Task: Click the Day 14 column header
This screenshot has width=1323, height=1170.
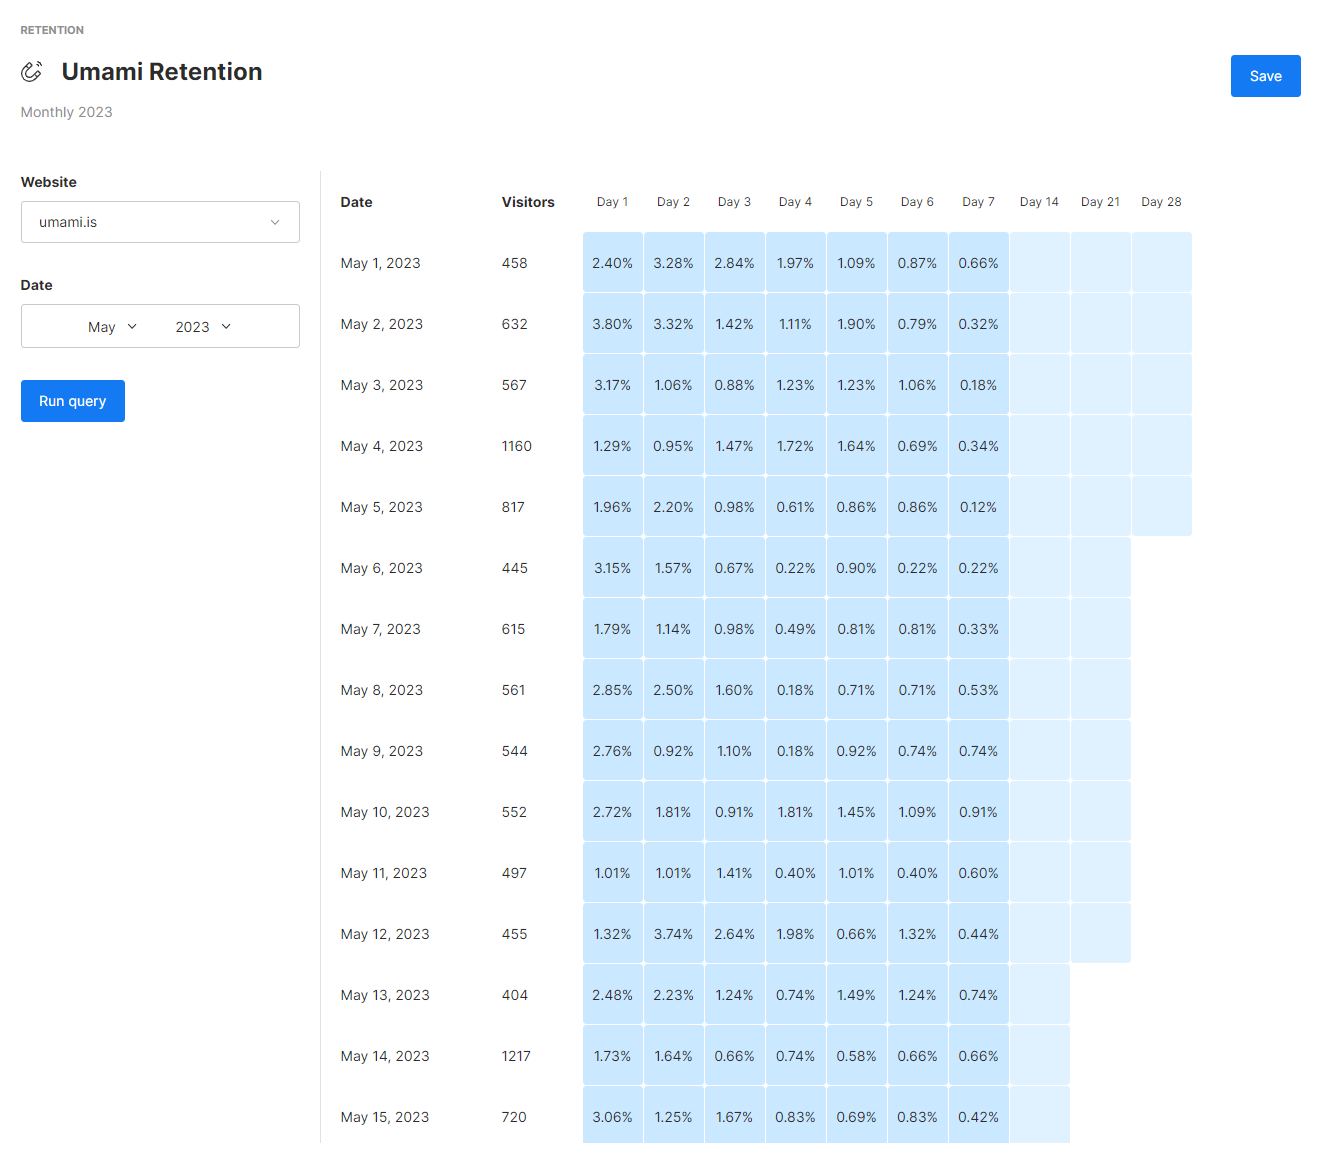Action: coord(1039,202)
